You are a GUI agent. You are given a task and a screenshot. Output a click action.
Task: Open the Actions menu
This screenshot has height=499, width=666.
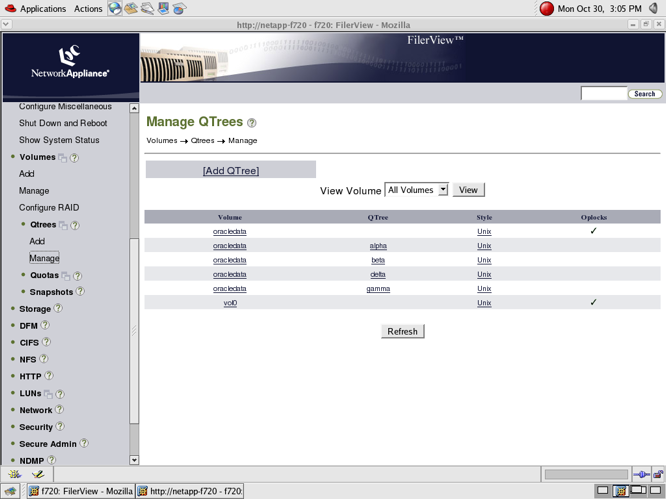point(88,8)
